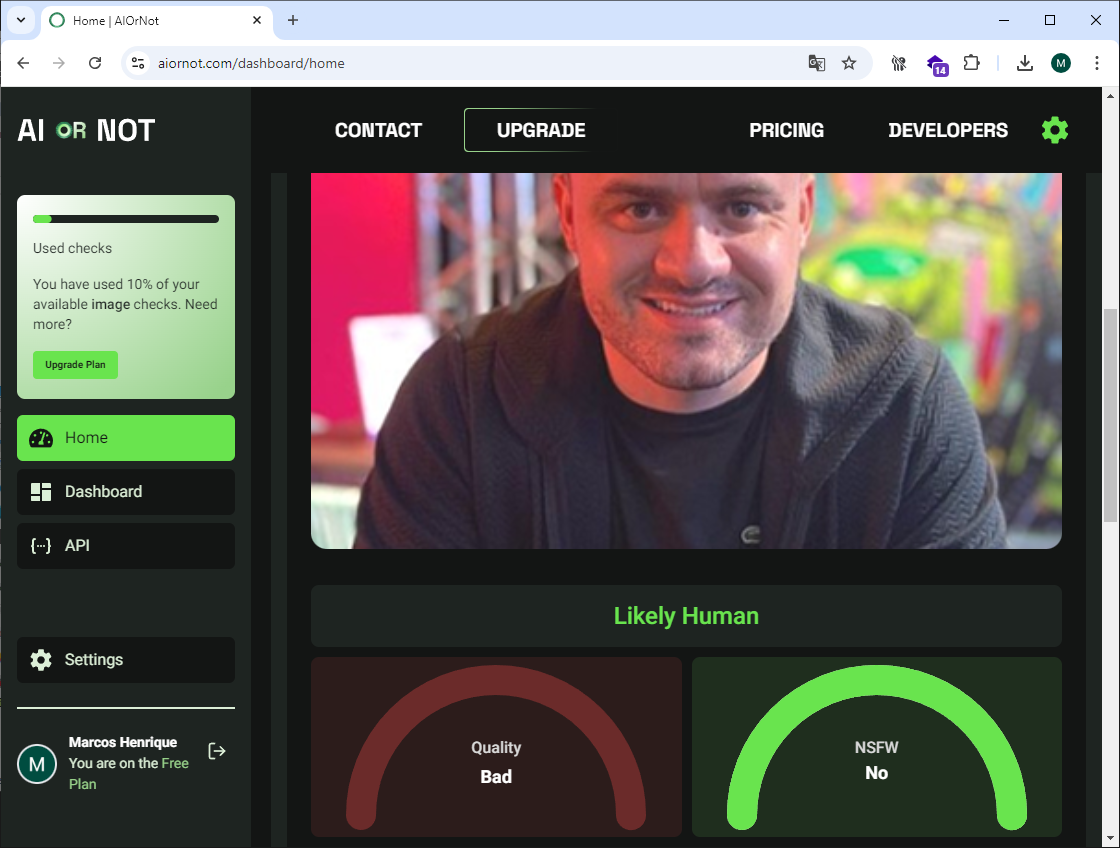Open a new browser tab with plus
1120x848 pixels.
pyautogui.click(x=292, y=20)
